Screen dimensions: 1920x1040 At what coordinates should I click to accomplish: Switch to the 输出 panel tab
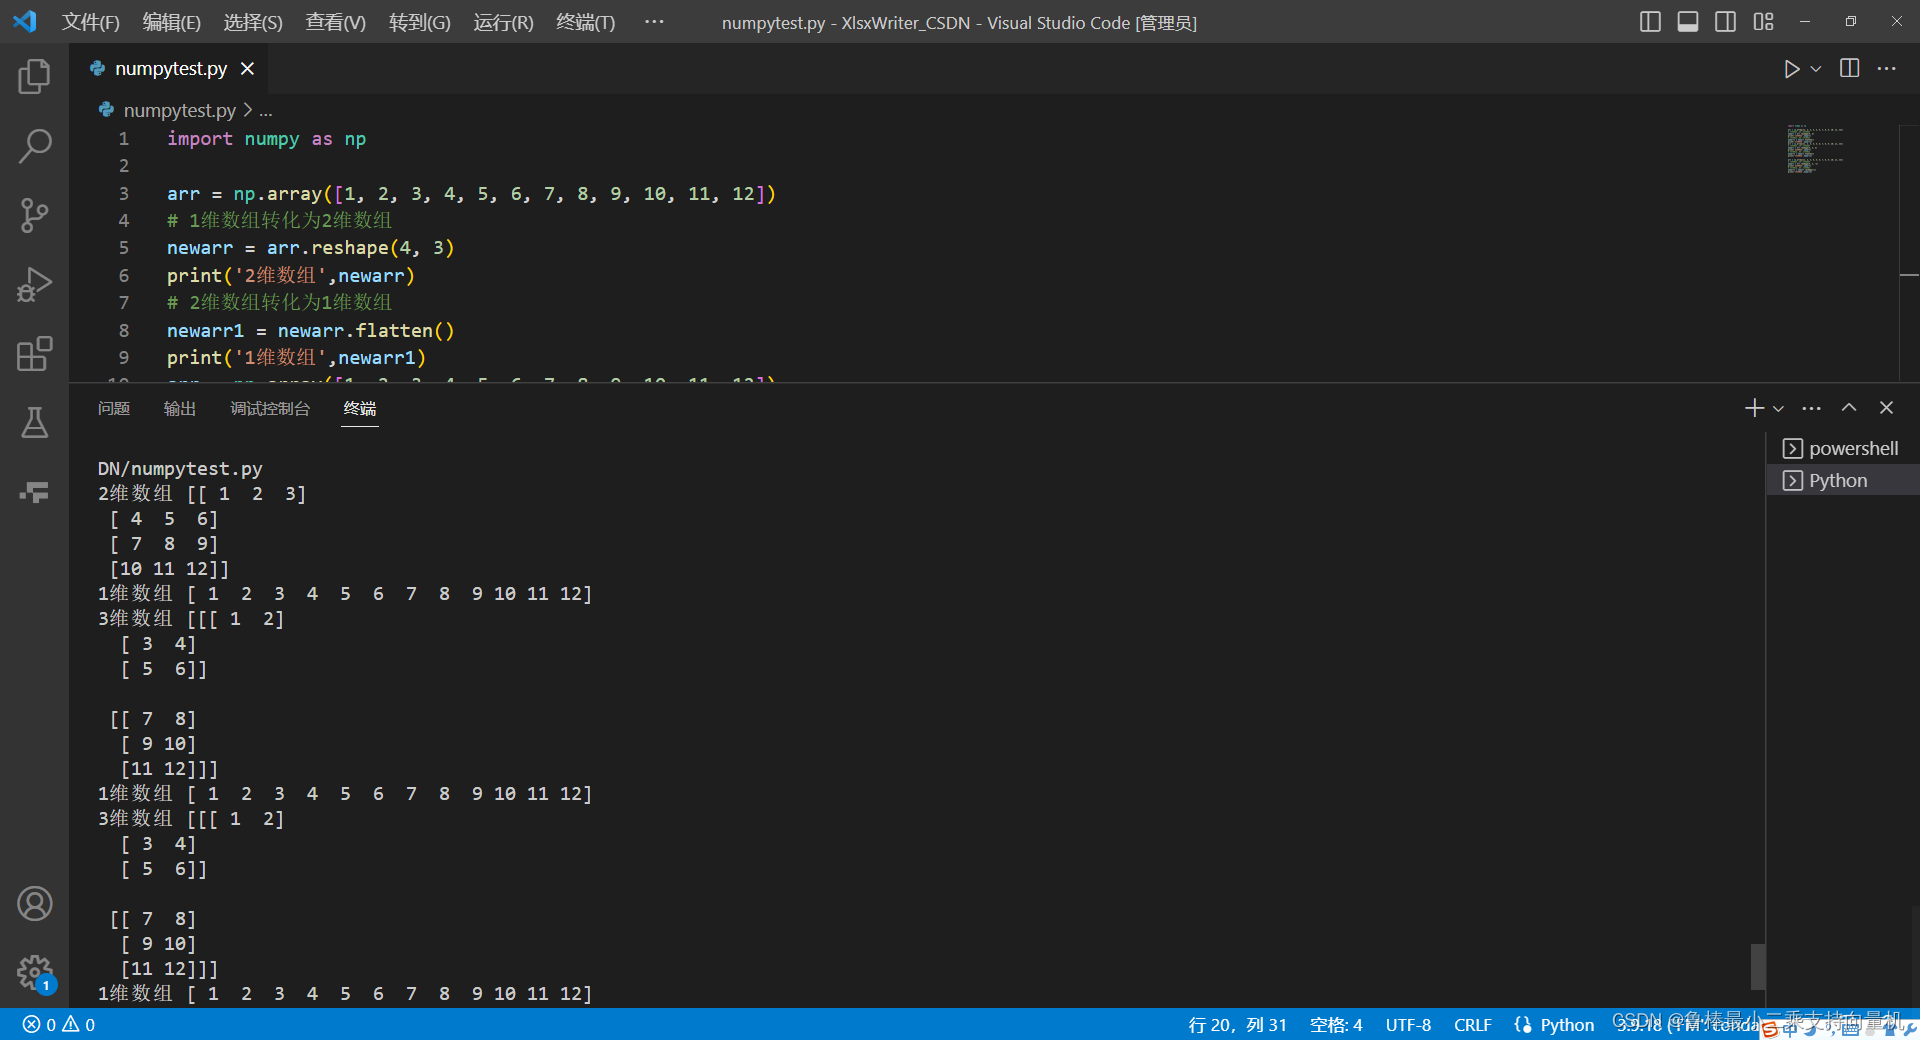click(180, 408)
